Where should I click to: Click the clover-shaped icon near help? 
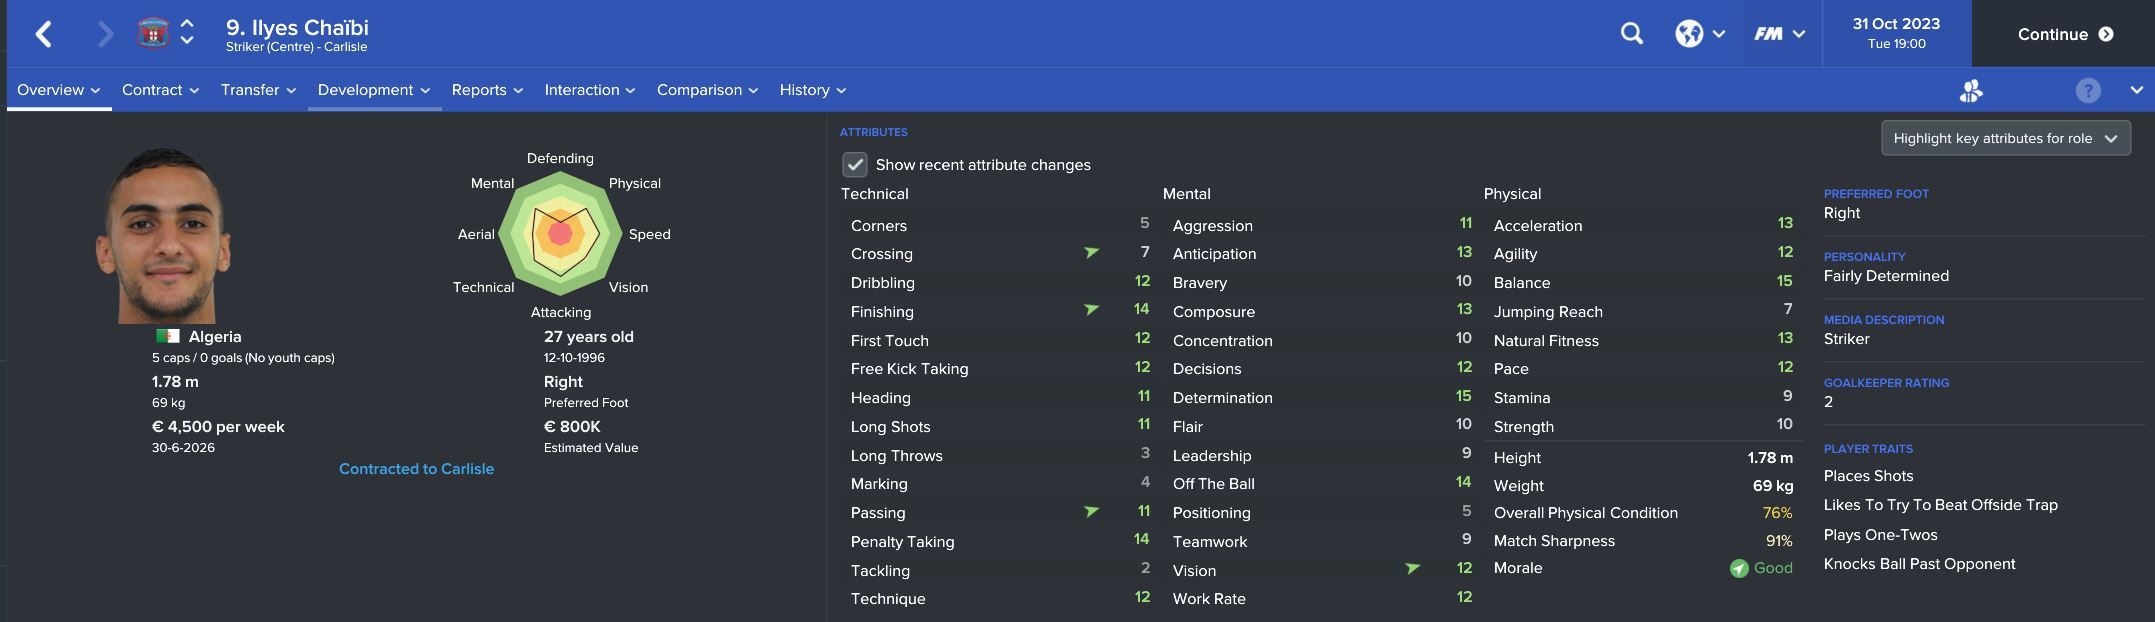(1971, 90)
